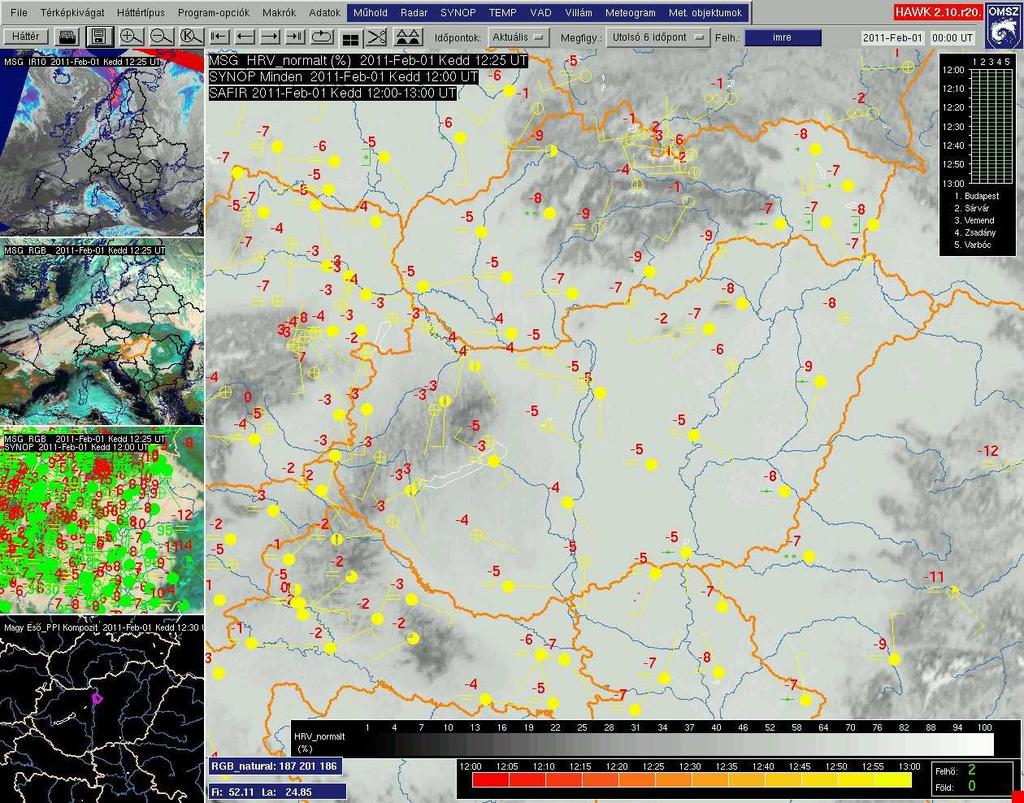Screen dimensions: 1024x803
Task: Open the Radar data menu
Action: 414,12
